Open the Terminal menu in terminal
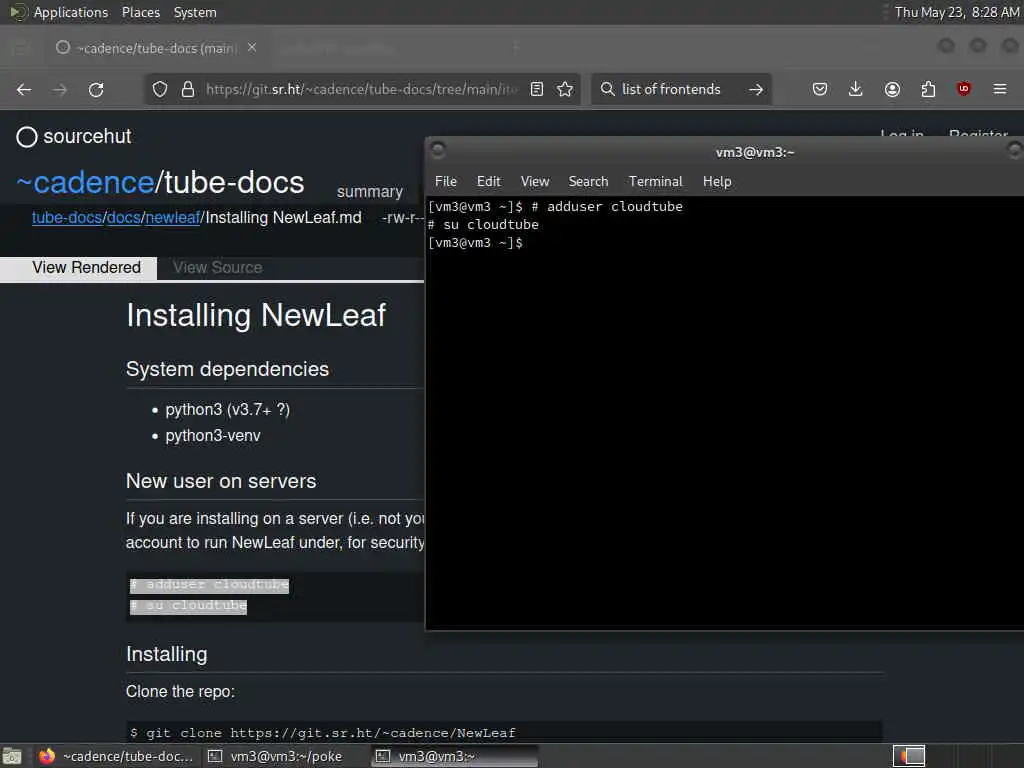 [656, 182]
